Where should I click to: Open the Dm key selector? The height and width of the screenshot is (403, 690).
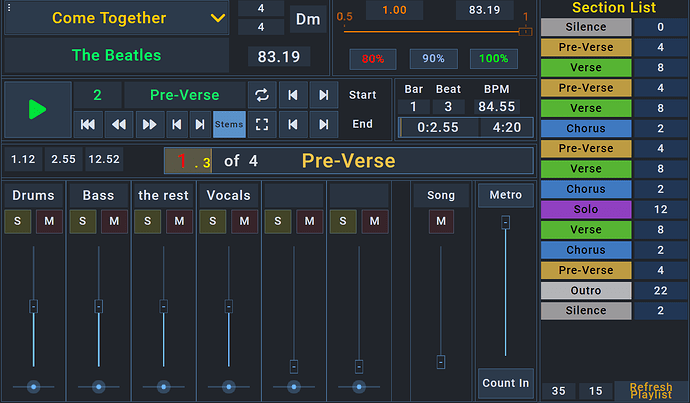coord(306,19)
